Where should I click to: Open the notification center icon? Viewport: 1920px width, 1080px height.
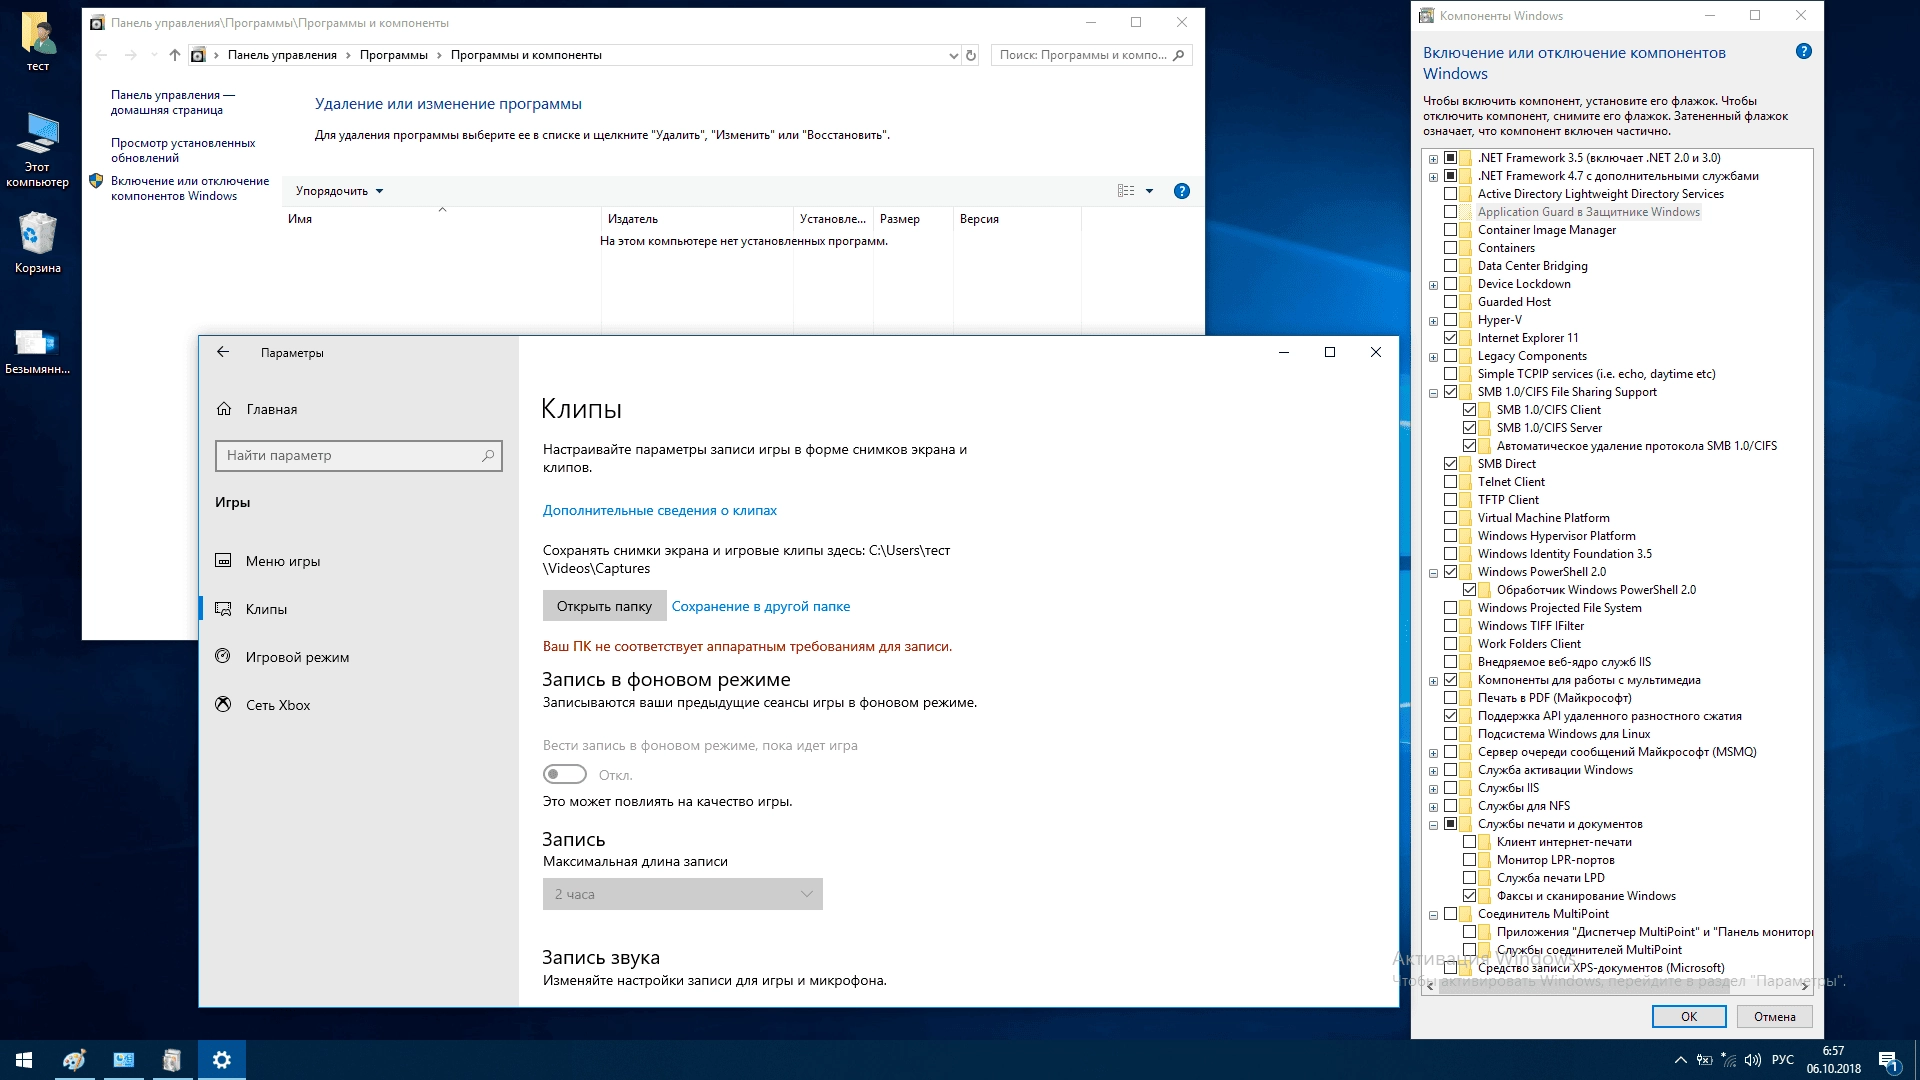[x=1888, y=1060]
